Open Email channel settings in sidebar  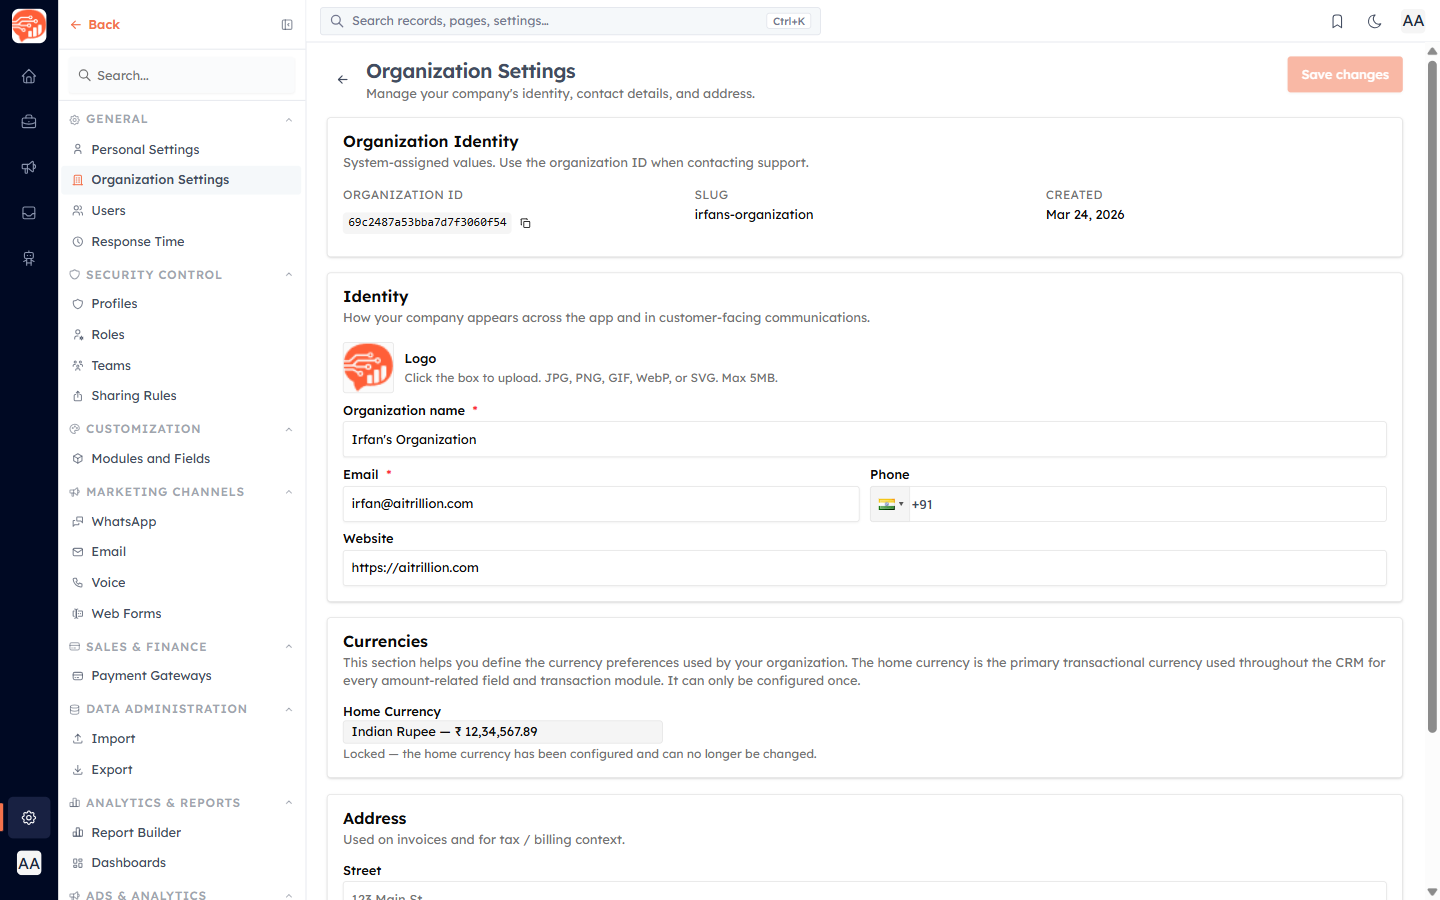click(182, 552)
